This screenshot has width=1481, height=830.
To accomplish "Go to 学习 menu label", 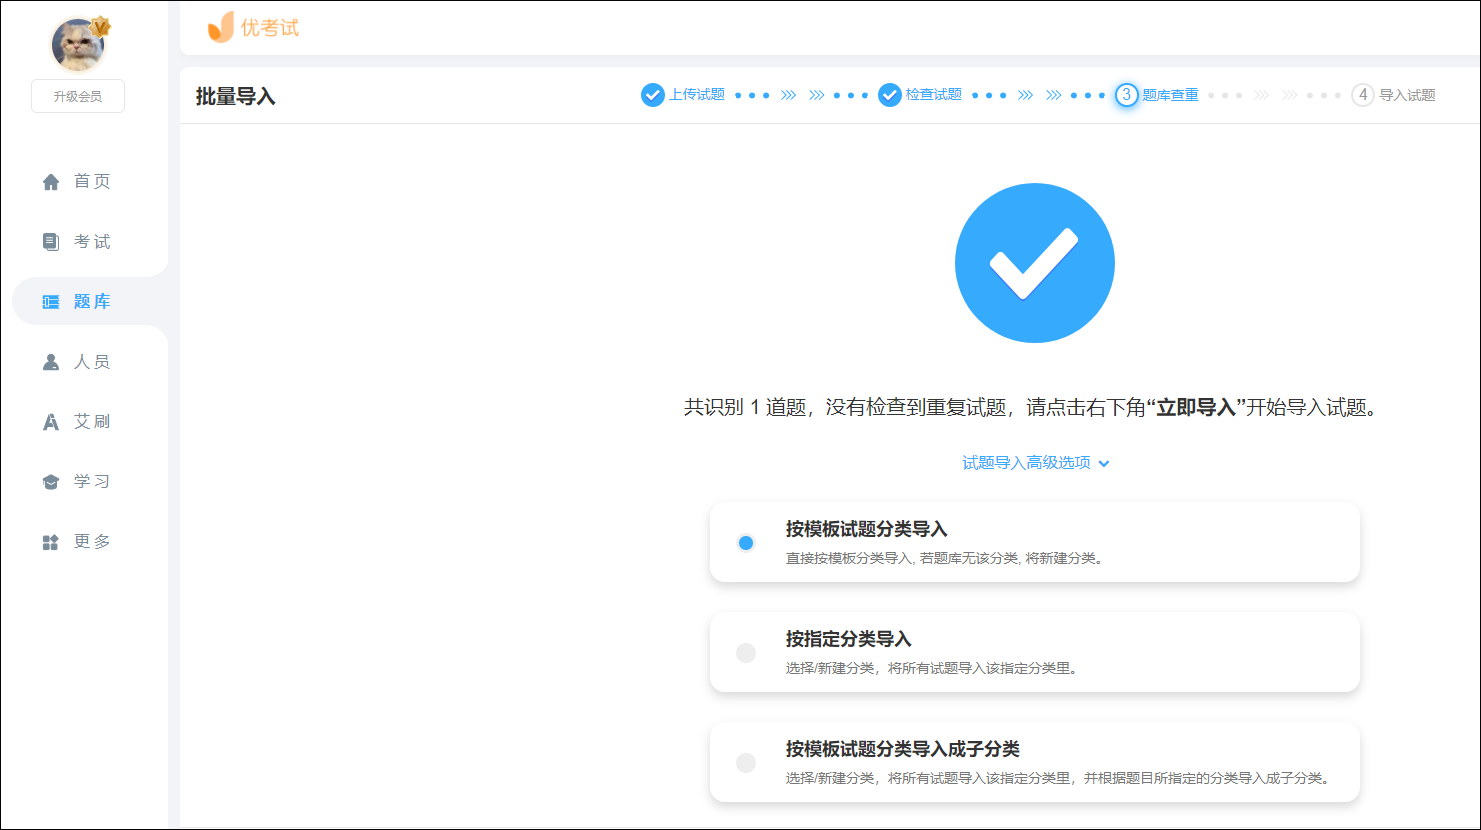I will pos(92,481).
